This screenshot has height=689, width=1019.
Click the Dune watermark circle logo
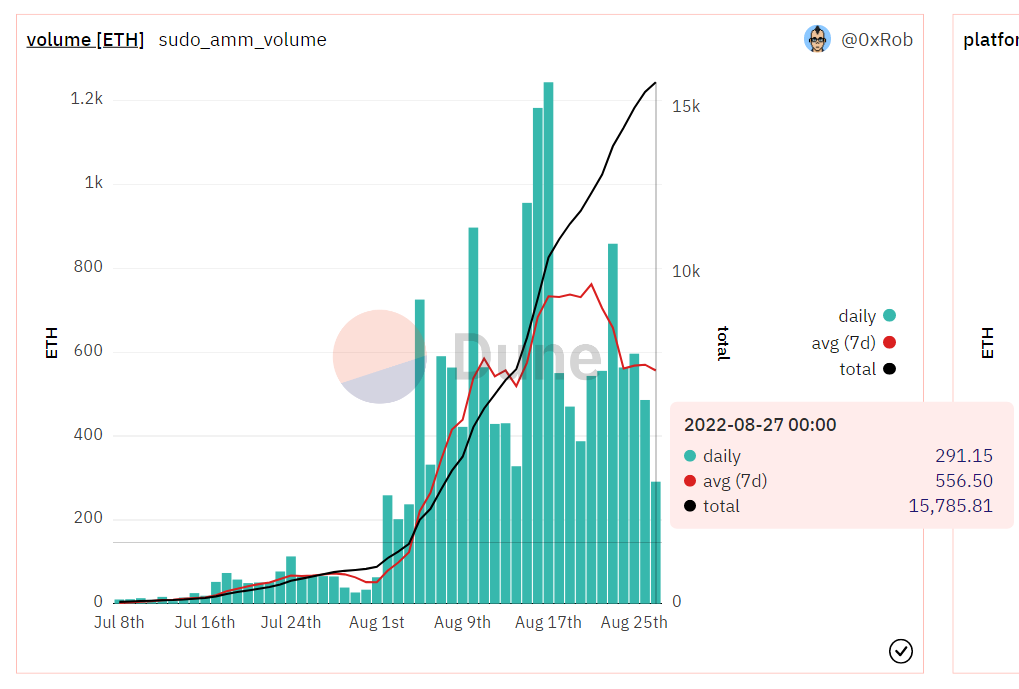379,357
